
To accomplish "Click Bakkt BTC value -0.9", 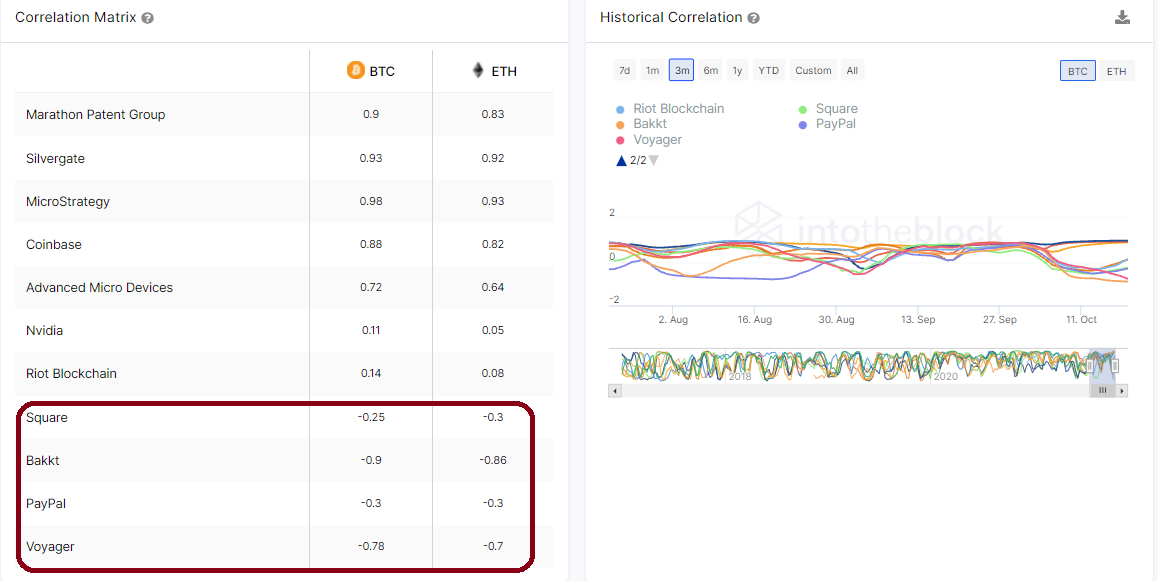I will click(371, 460).
